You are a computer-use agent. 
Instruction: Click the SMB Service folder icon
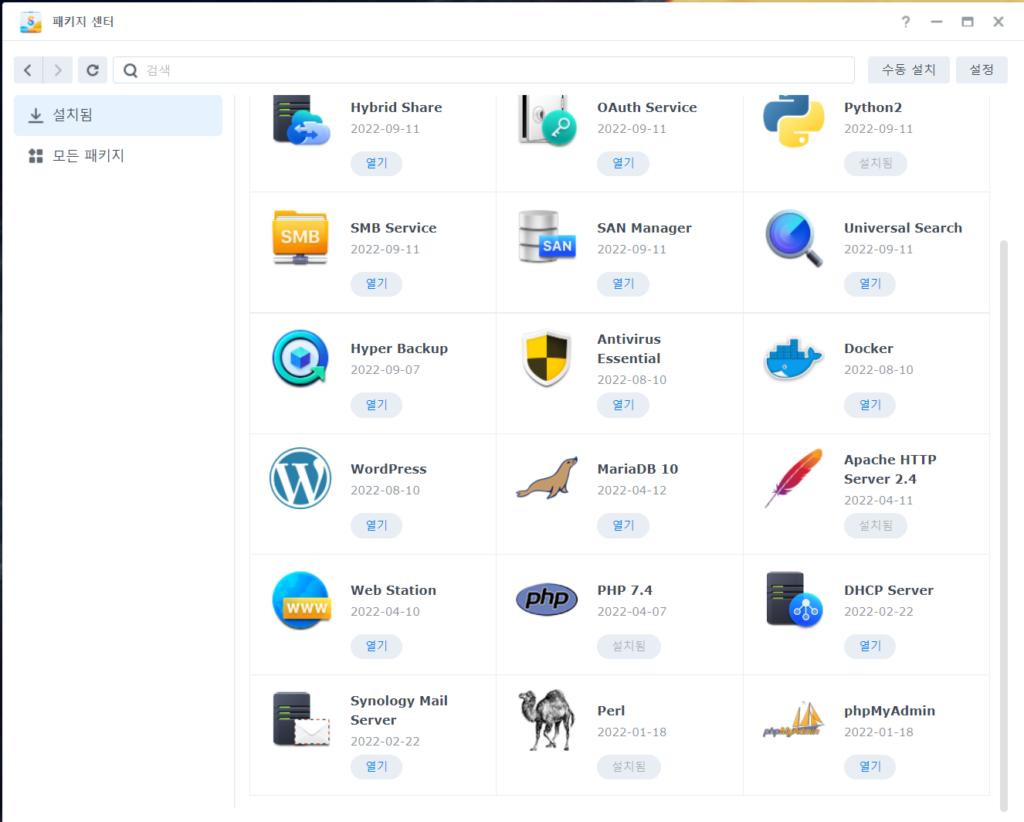[300, 238]
